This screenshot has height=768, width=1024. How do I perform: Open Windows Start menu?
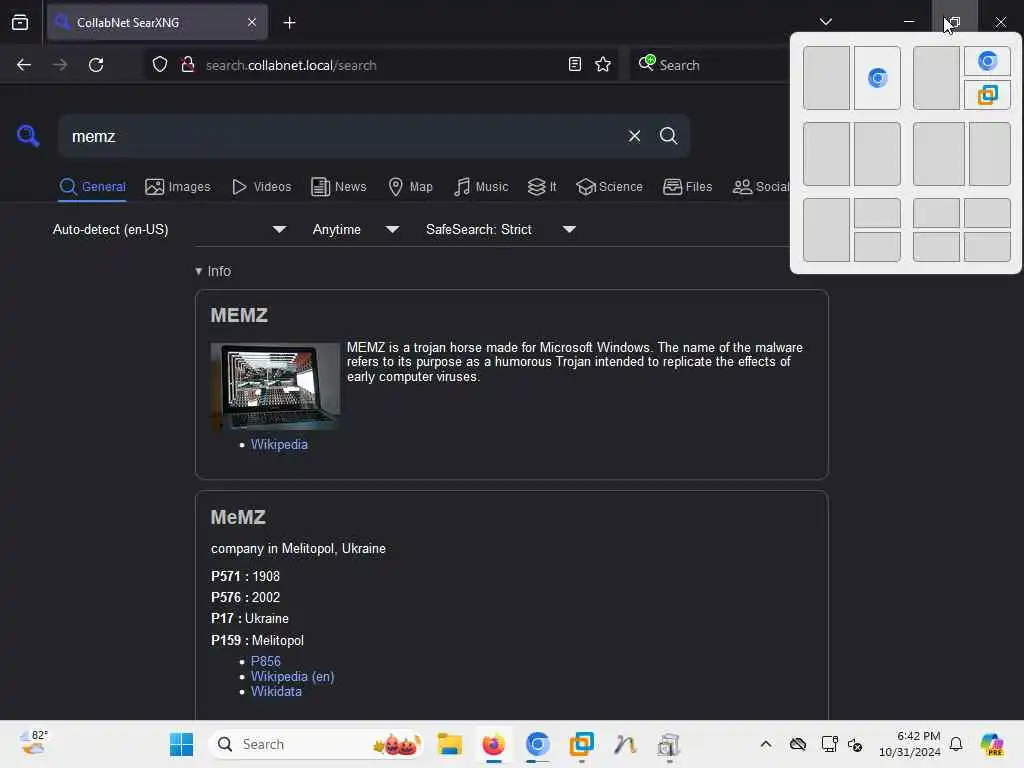(x=182, y=744)
